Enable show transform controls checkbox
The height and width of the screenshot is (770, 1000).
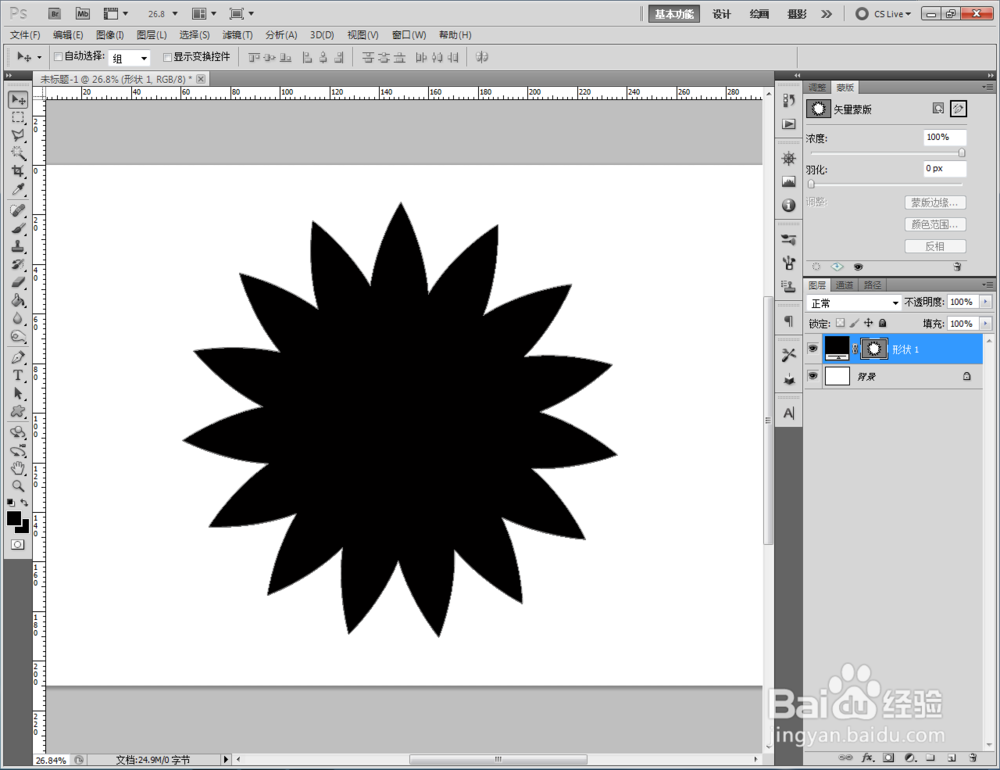click(x=167, y=57)
